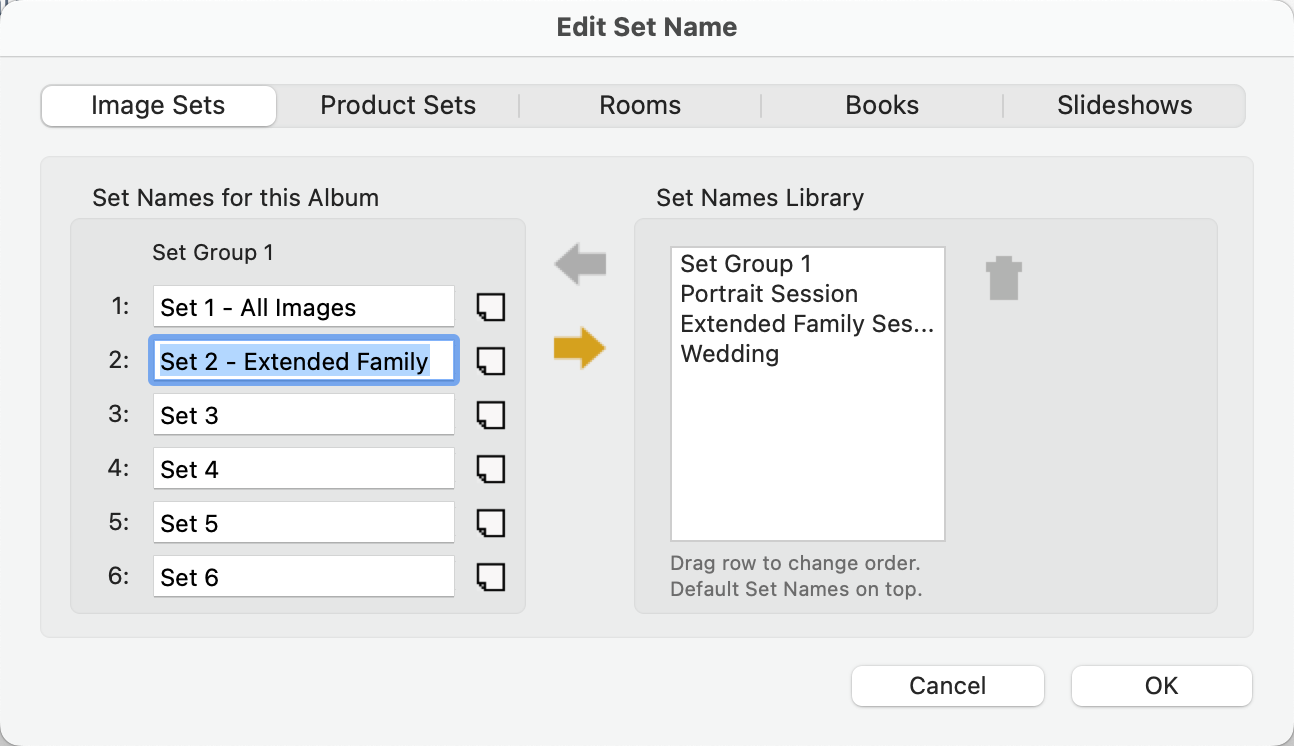Click the note icon next to Set 4
The image size is (1294, 746).
coord(490,469)
